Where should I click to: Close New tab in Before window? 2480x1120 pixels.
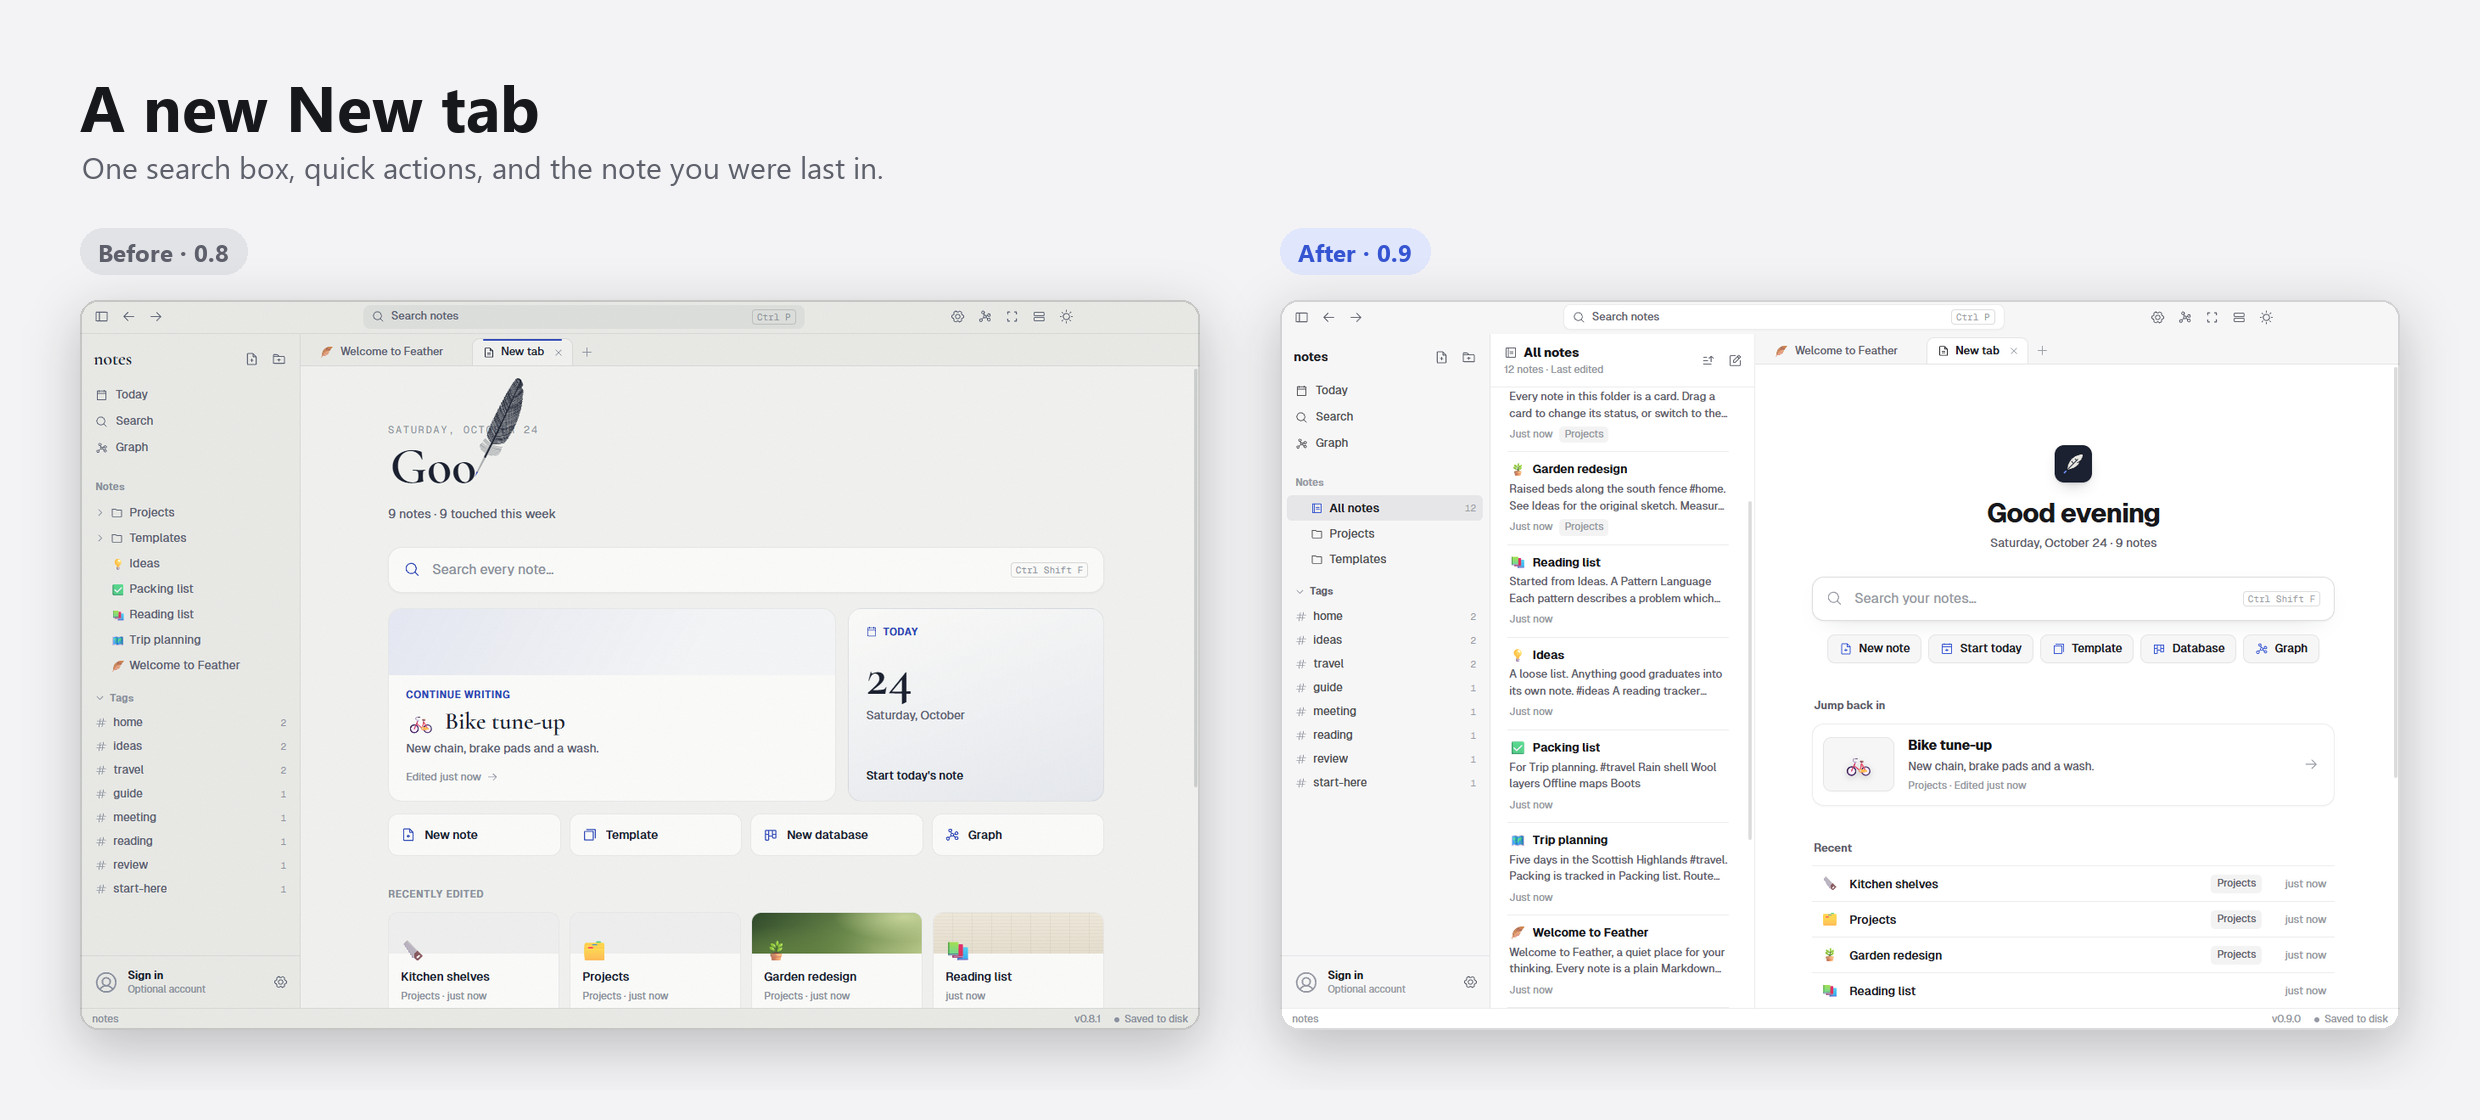tap(558, 352)
